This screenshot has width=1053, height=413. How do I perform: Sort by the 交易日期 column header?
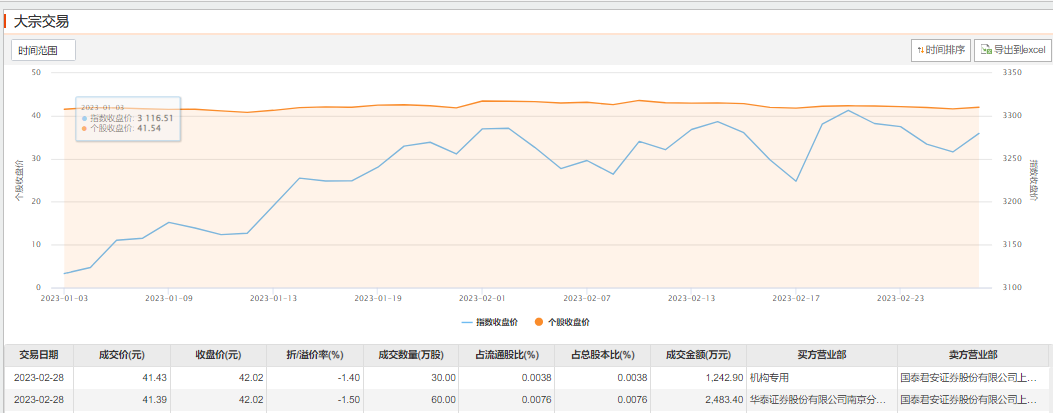(38, 355)
